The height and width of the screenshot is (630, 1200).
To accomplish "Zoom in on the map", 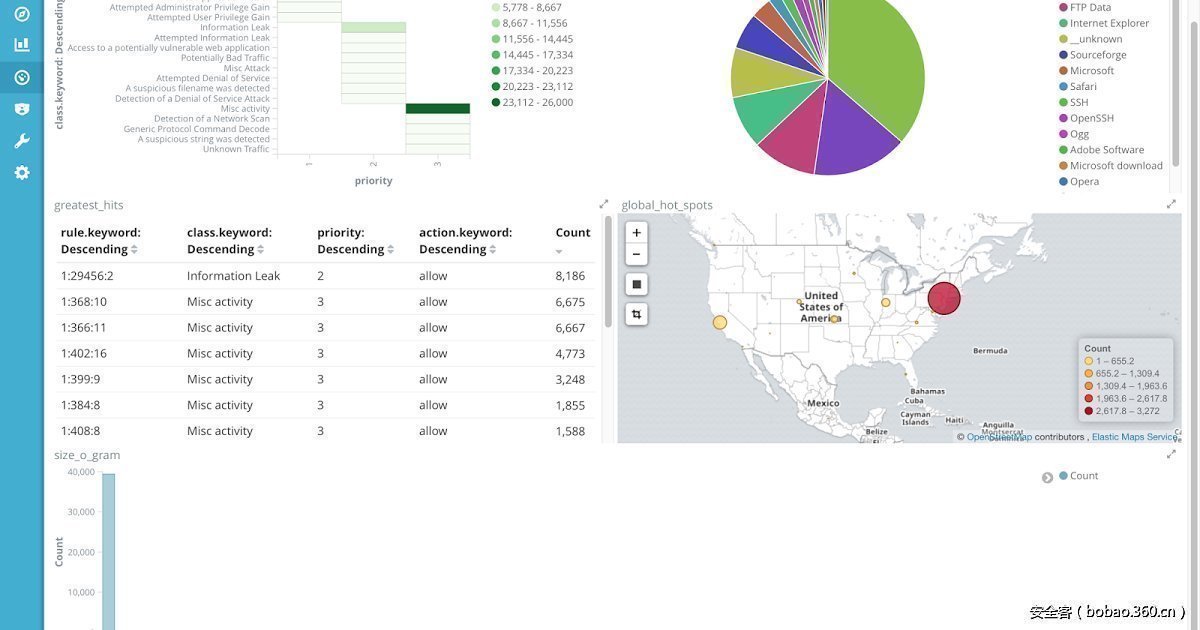I will coord(636,232).
